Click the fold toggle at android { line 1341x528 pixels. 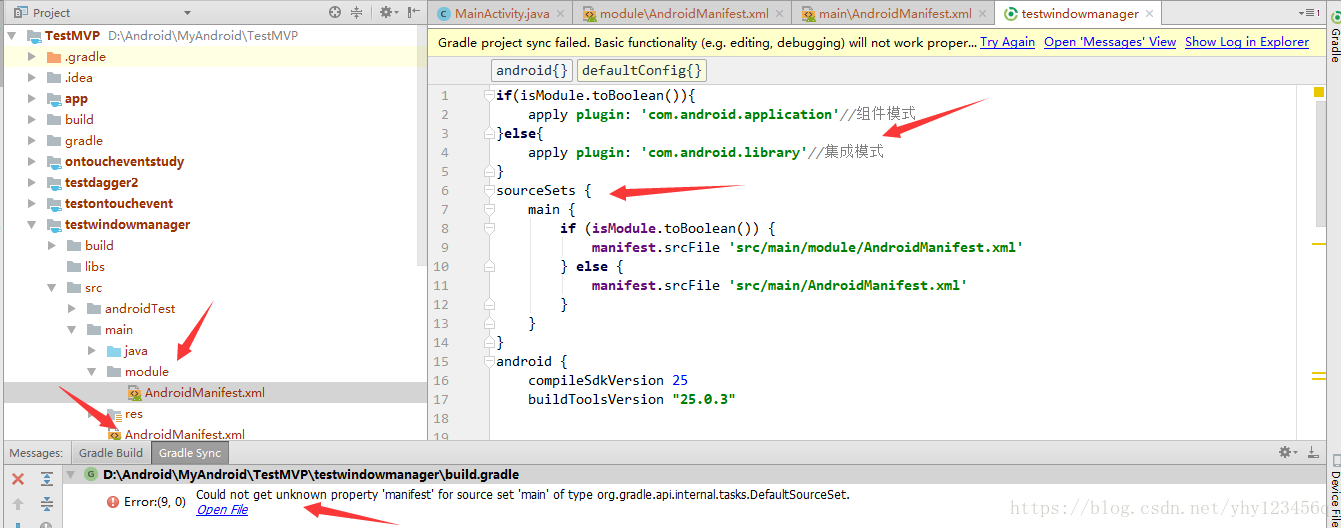pyautogui.click(x=490, y=361)
